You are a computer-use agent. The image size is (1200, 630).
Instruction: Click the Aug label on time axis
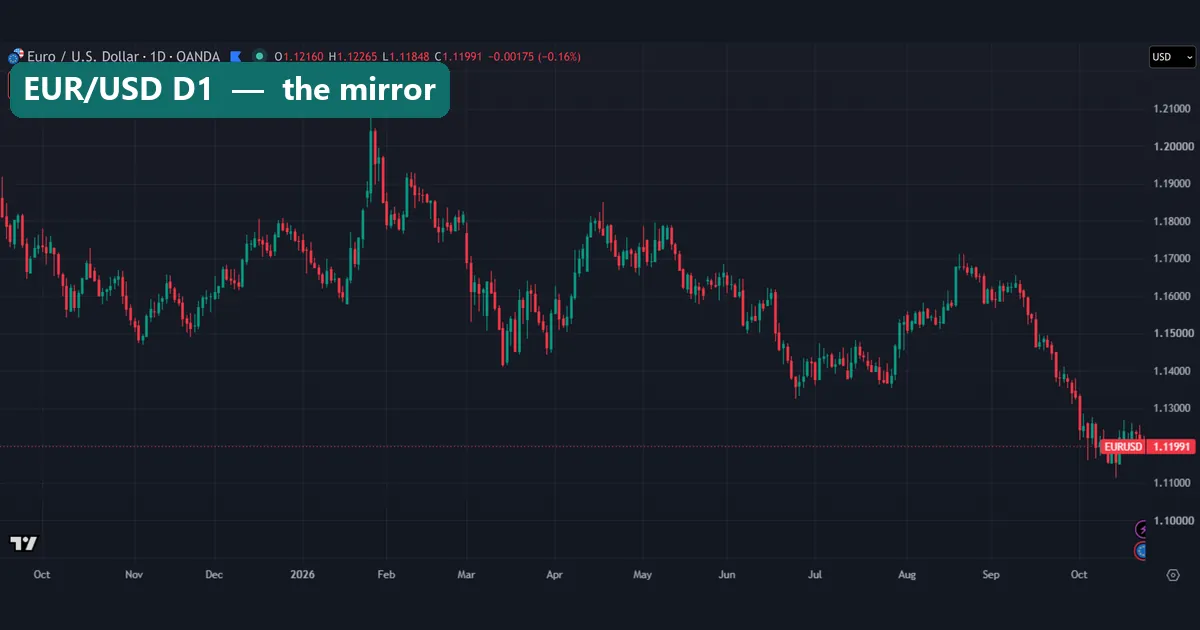[907, 575]
